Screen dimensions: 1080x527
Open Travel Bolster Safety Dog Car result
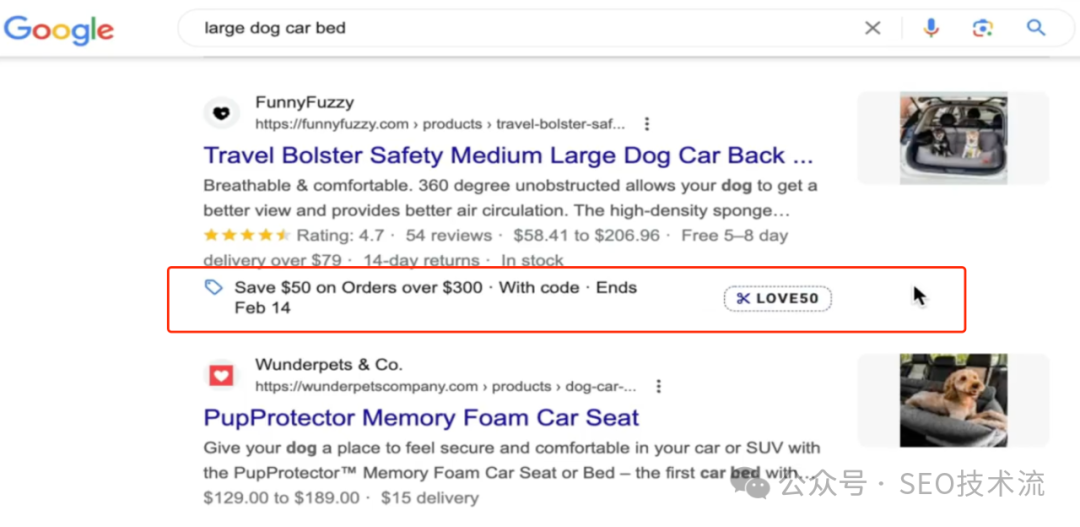pyautogui.click(x=508, y=156)
